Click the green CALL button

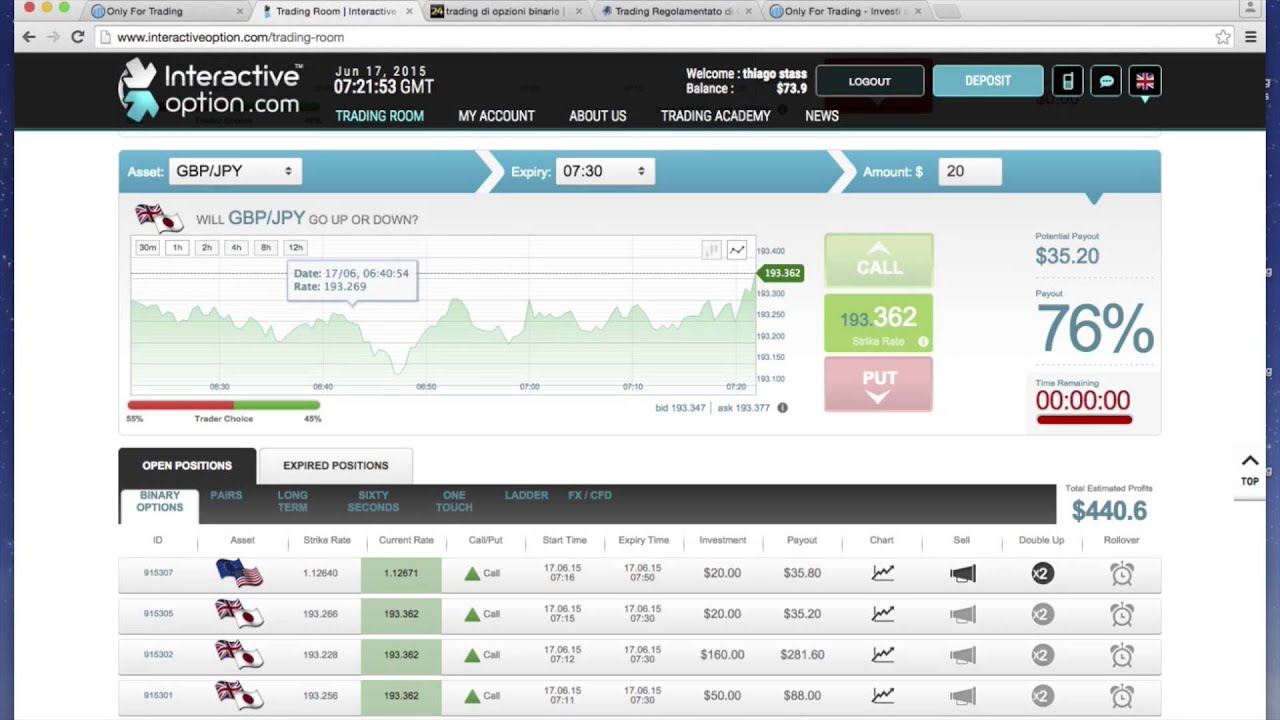tap(879, 260)
